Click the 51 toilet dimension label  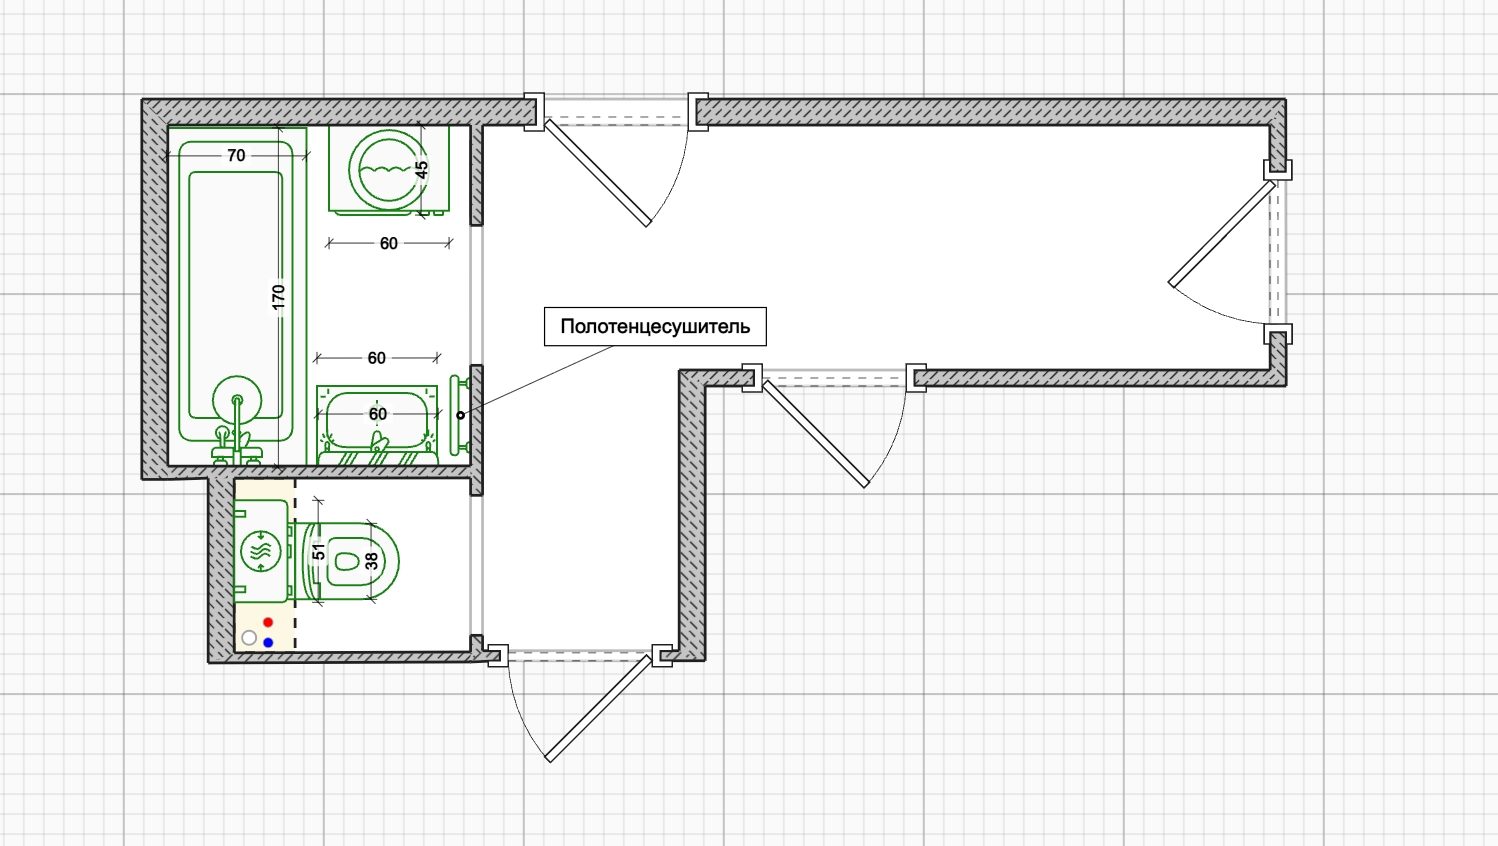[x=318, y=551]
